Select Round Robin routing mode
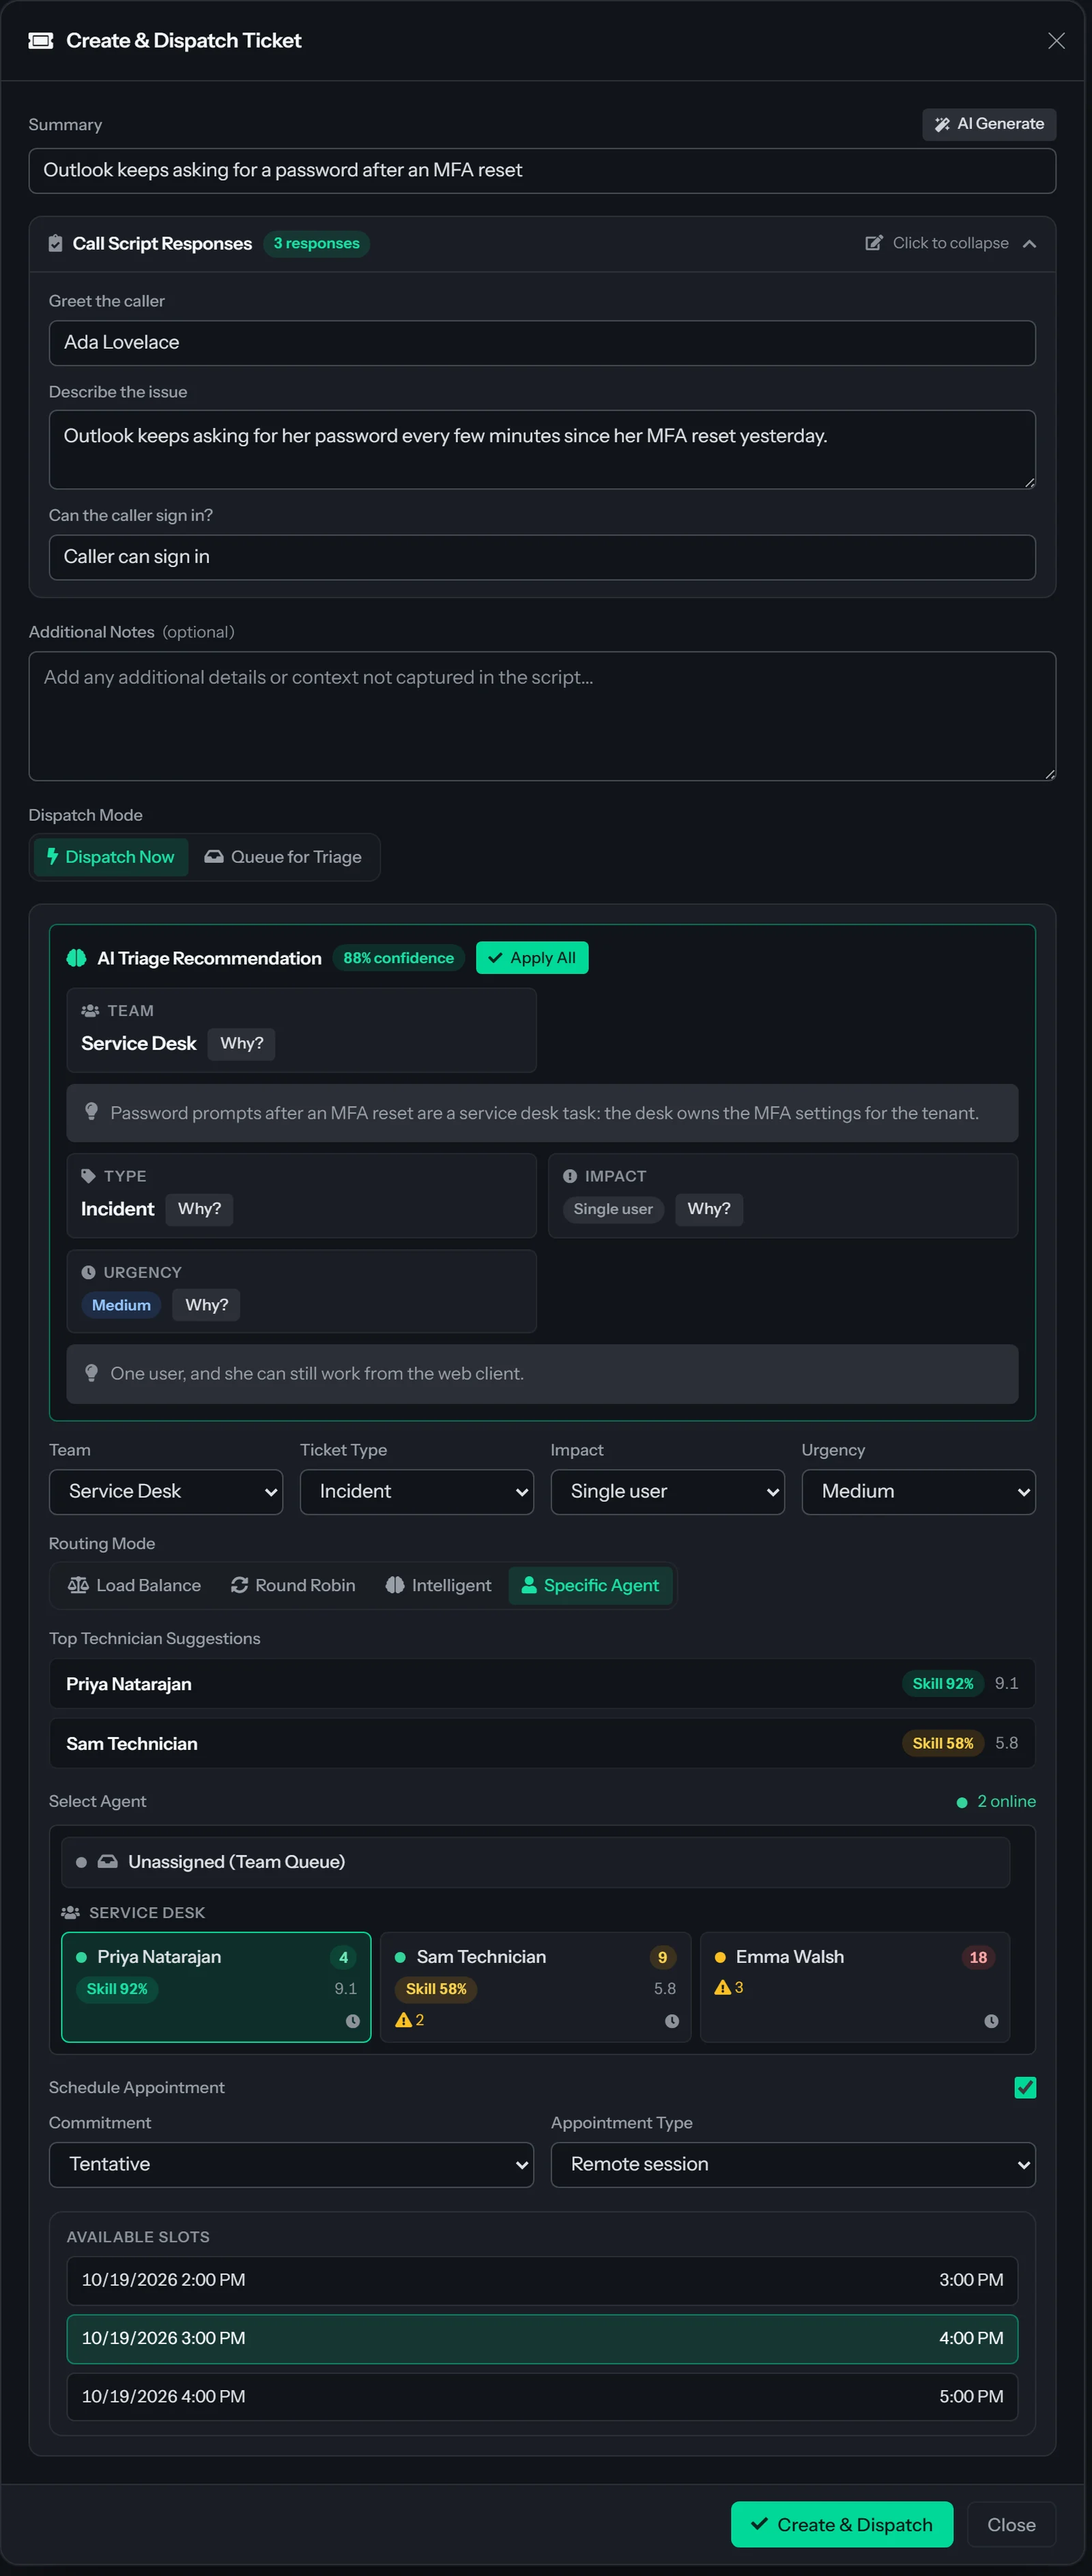 [x=293, y=1585]
